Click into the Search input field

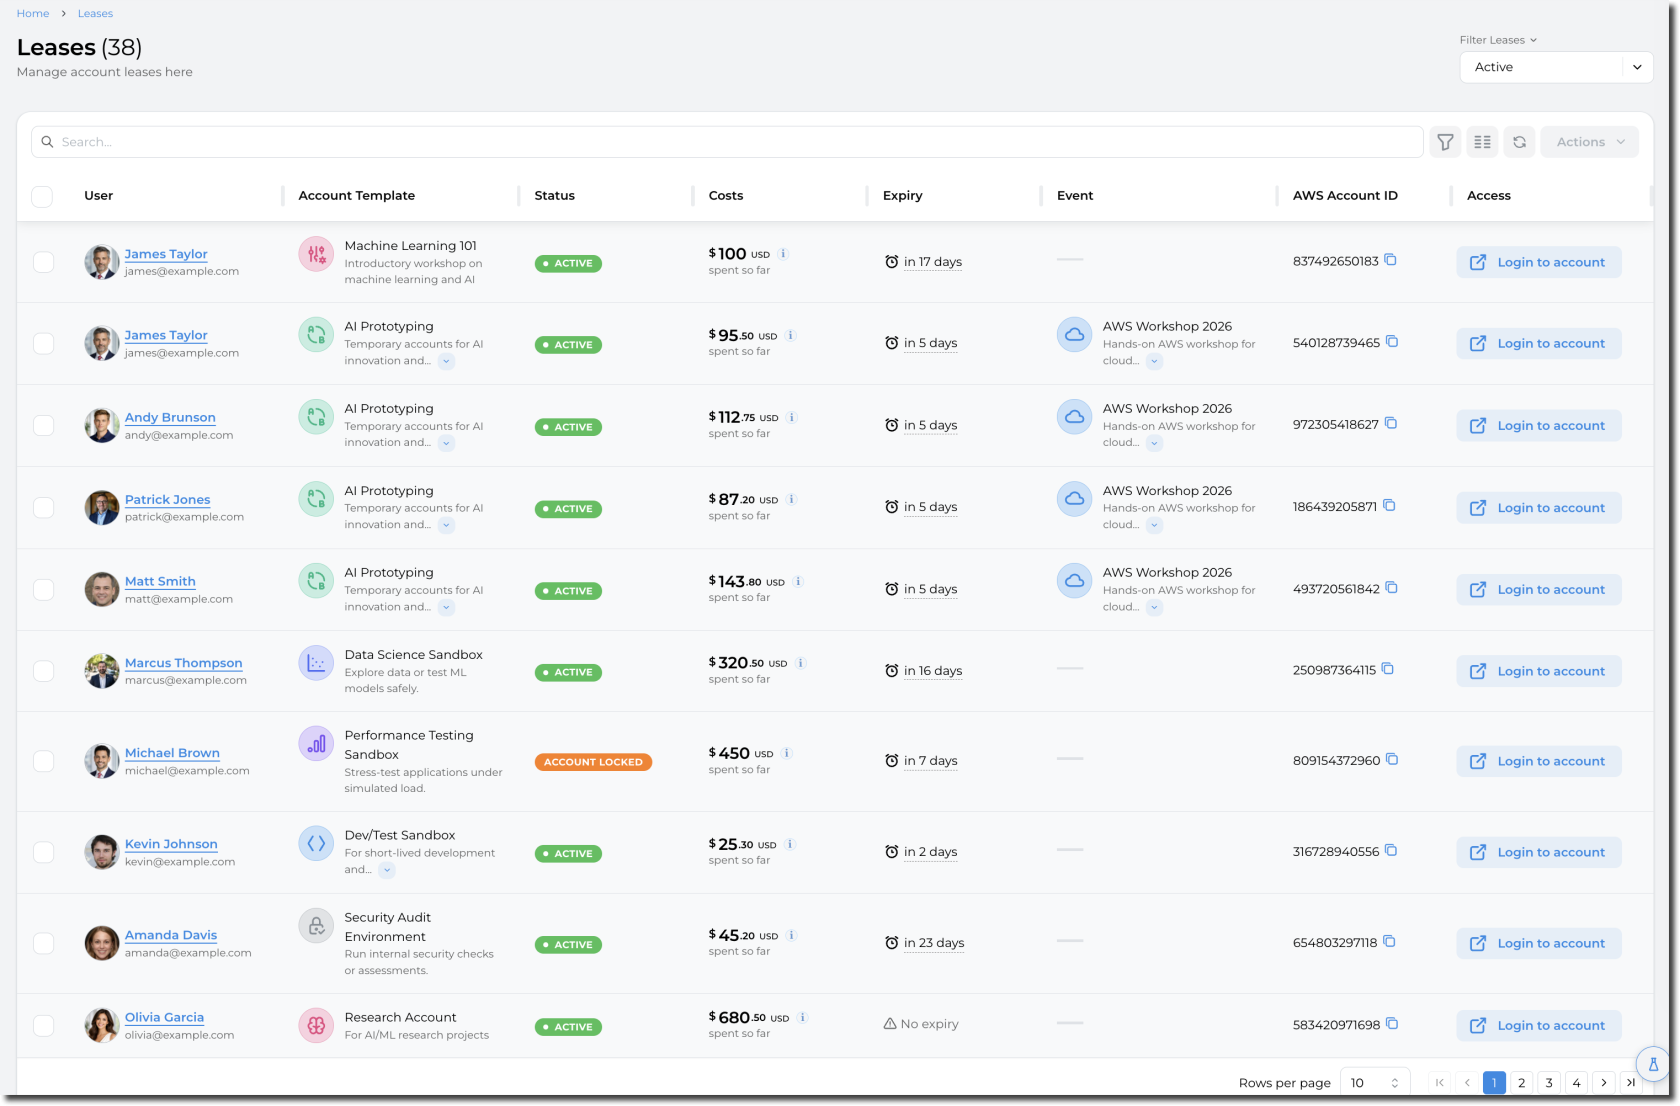(x=726, y=142)
